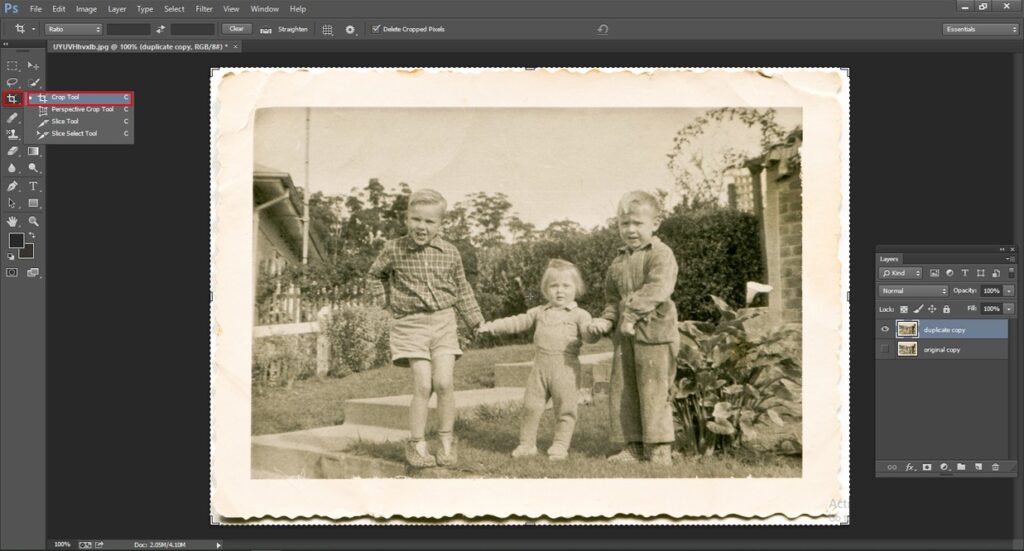Click the Clear button
This screenshot has width=1024, height=551.
click(236, 29)
